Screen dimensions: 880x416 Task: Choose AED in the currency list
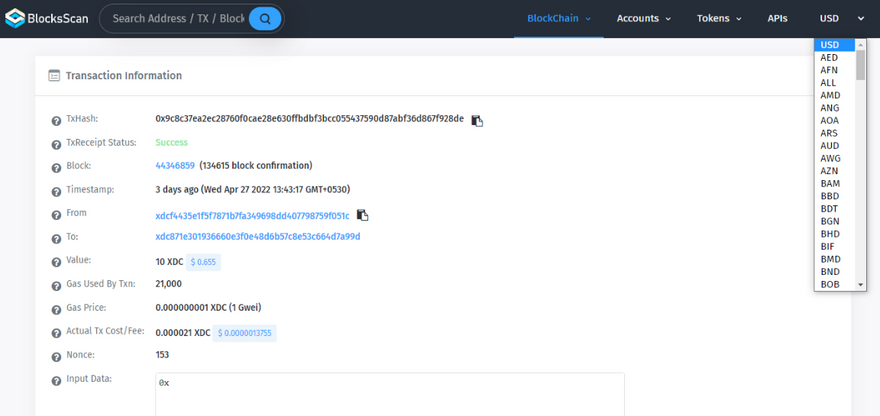pyautogui.click(x=829, y=58)
